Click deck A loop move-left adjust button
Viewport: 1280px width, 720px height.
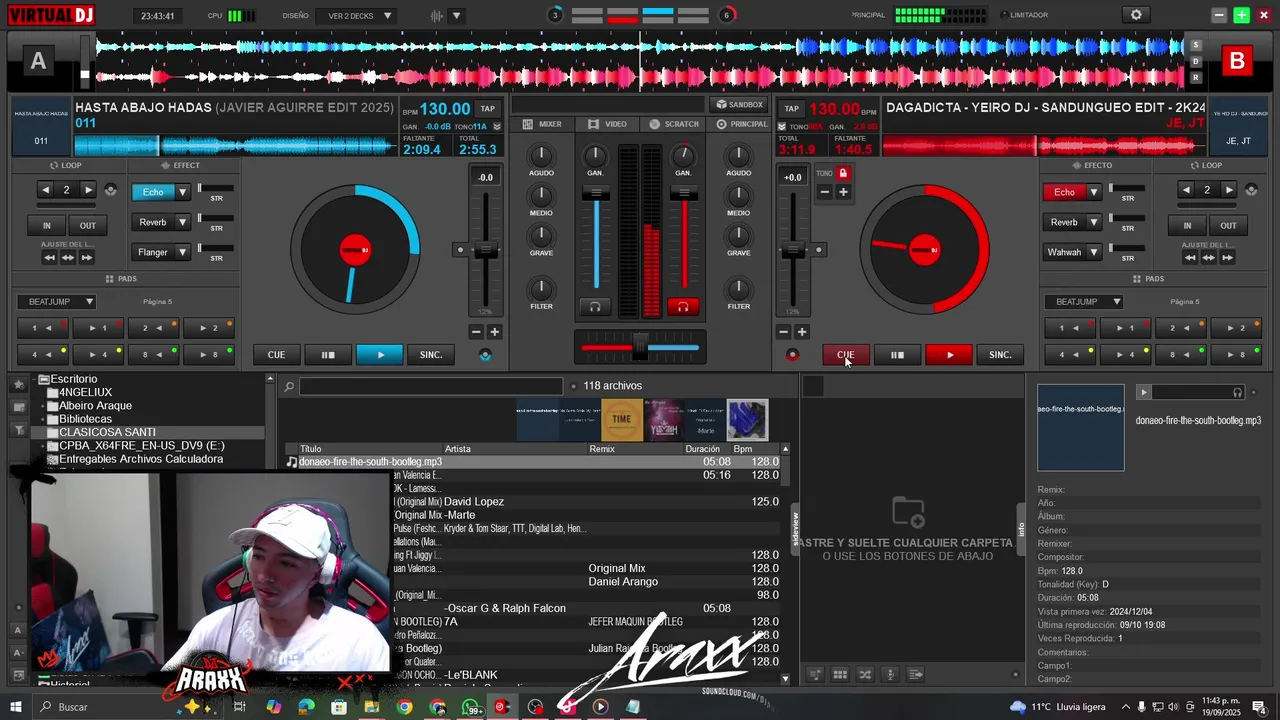point(49,258)
